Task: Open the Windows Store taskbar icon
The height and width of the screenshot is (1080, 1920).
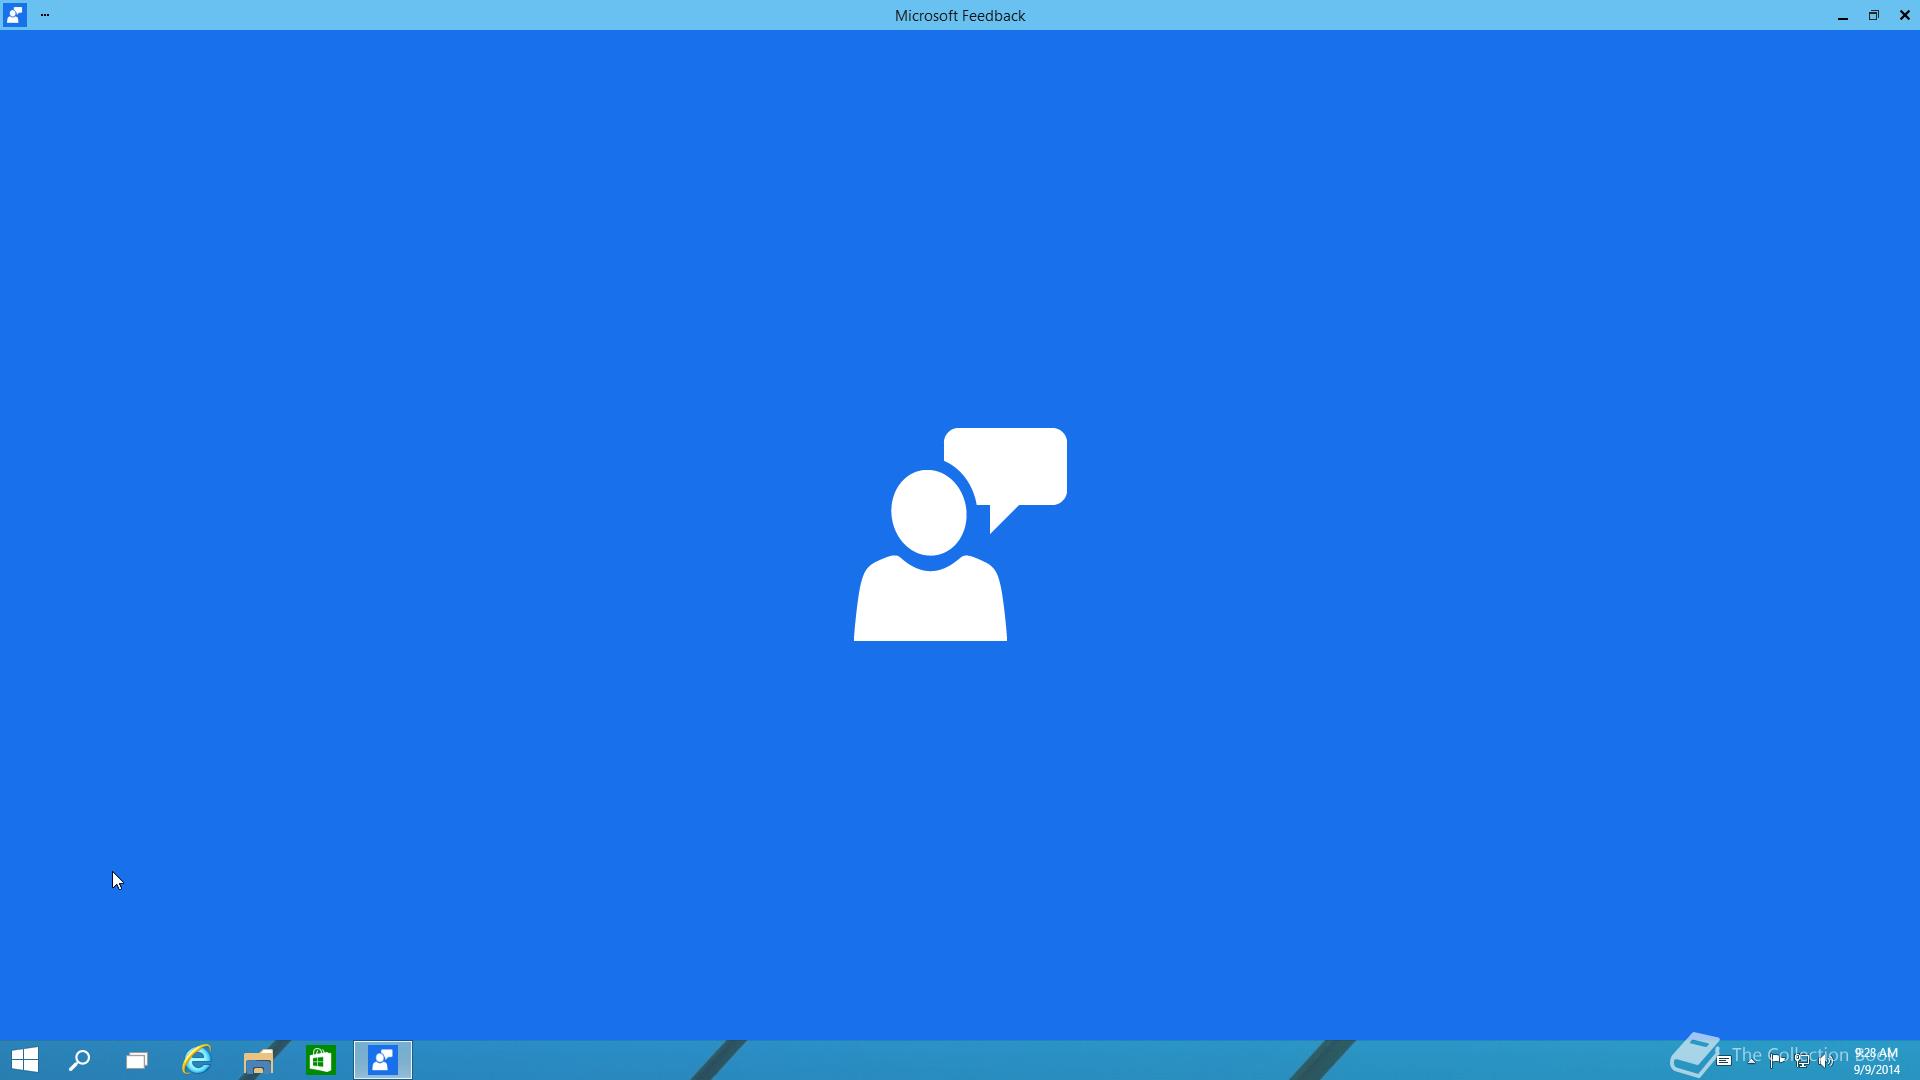Action: pyautogui.click(x=320, y=1060)
